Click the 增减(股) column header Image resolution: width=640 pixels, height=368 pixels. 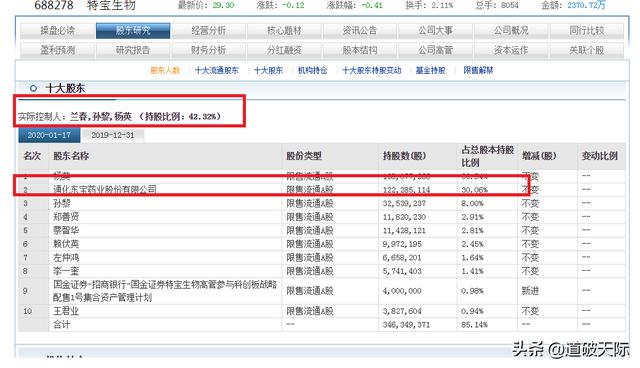pos(539,156)
